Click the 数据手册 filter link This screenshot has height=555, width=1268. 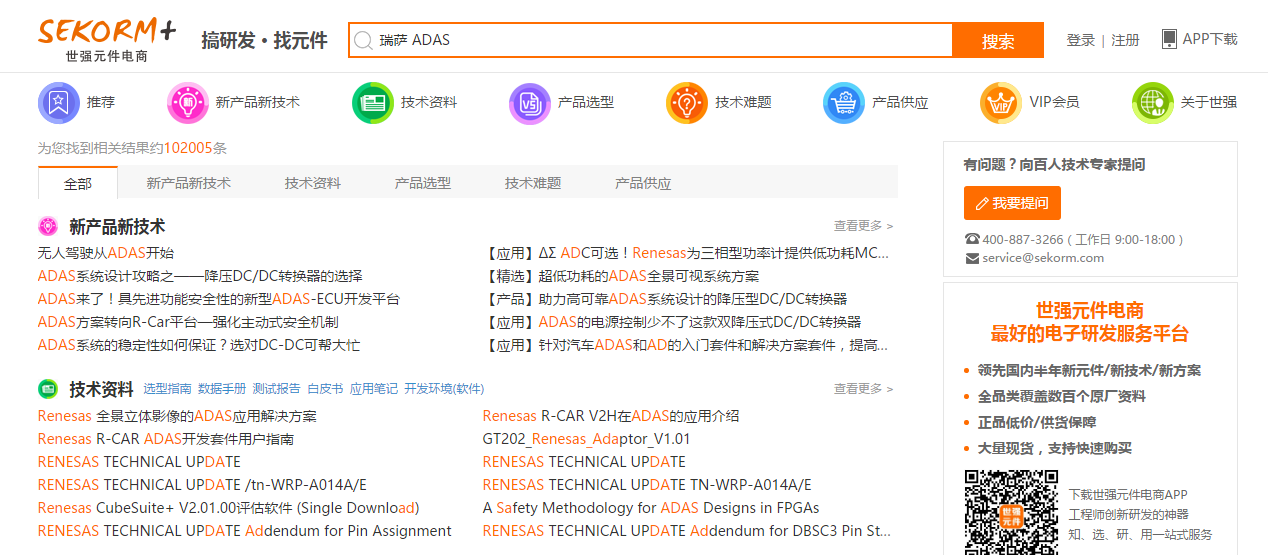[x=222, y=389]
